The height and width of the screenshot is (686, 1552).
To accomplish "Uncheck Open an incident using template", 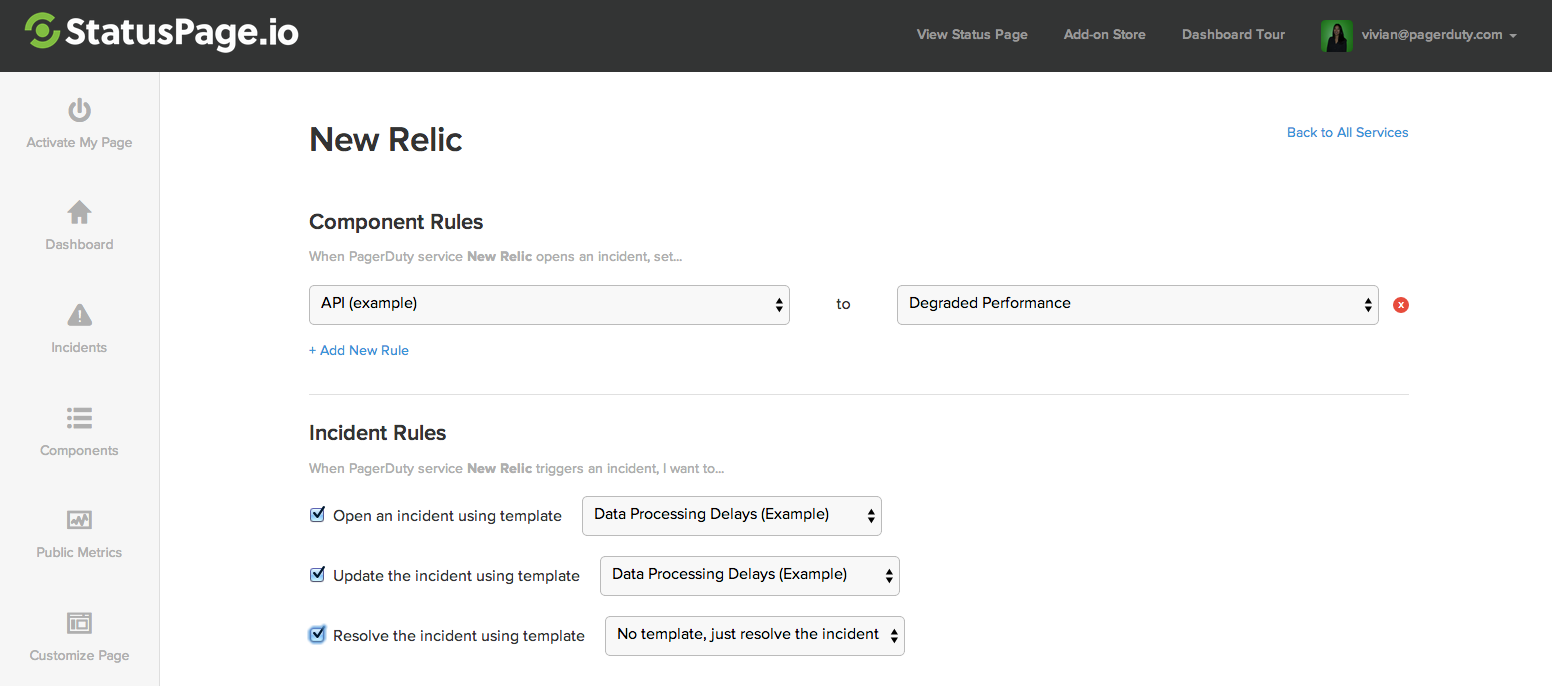I will pos(318,515).
